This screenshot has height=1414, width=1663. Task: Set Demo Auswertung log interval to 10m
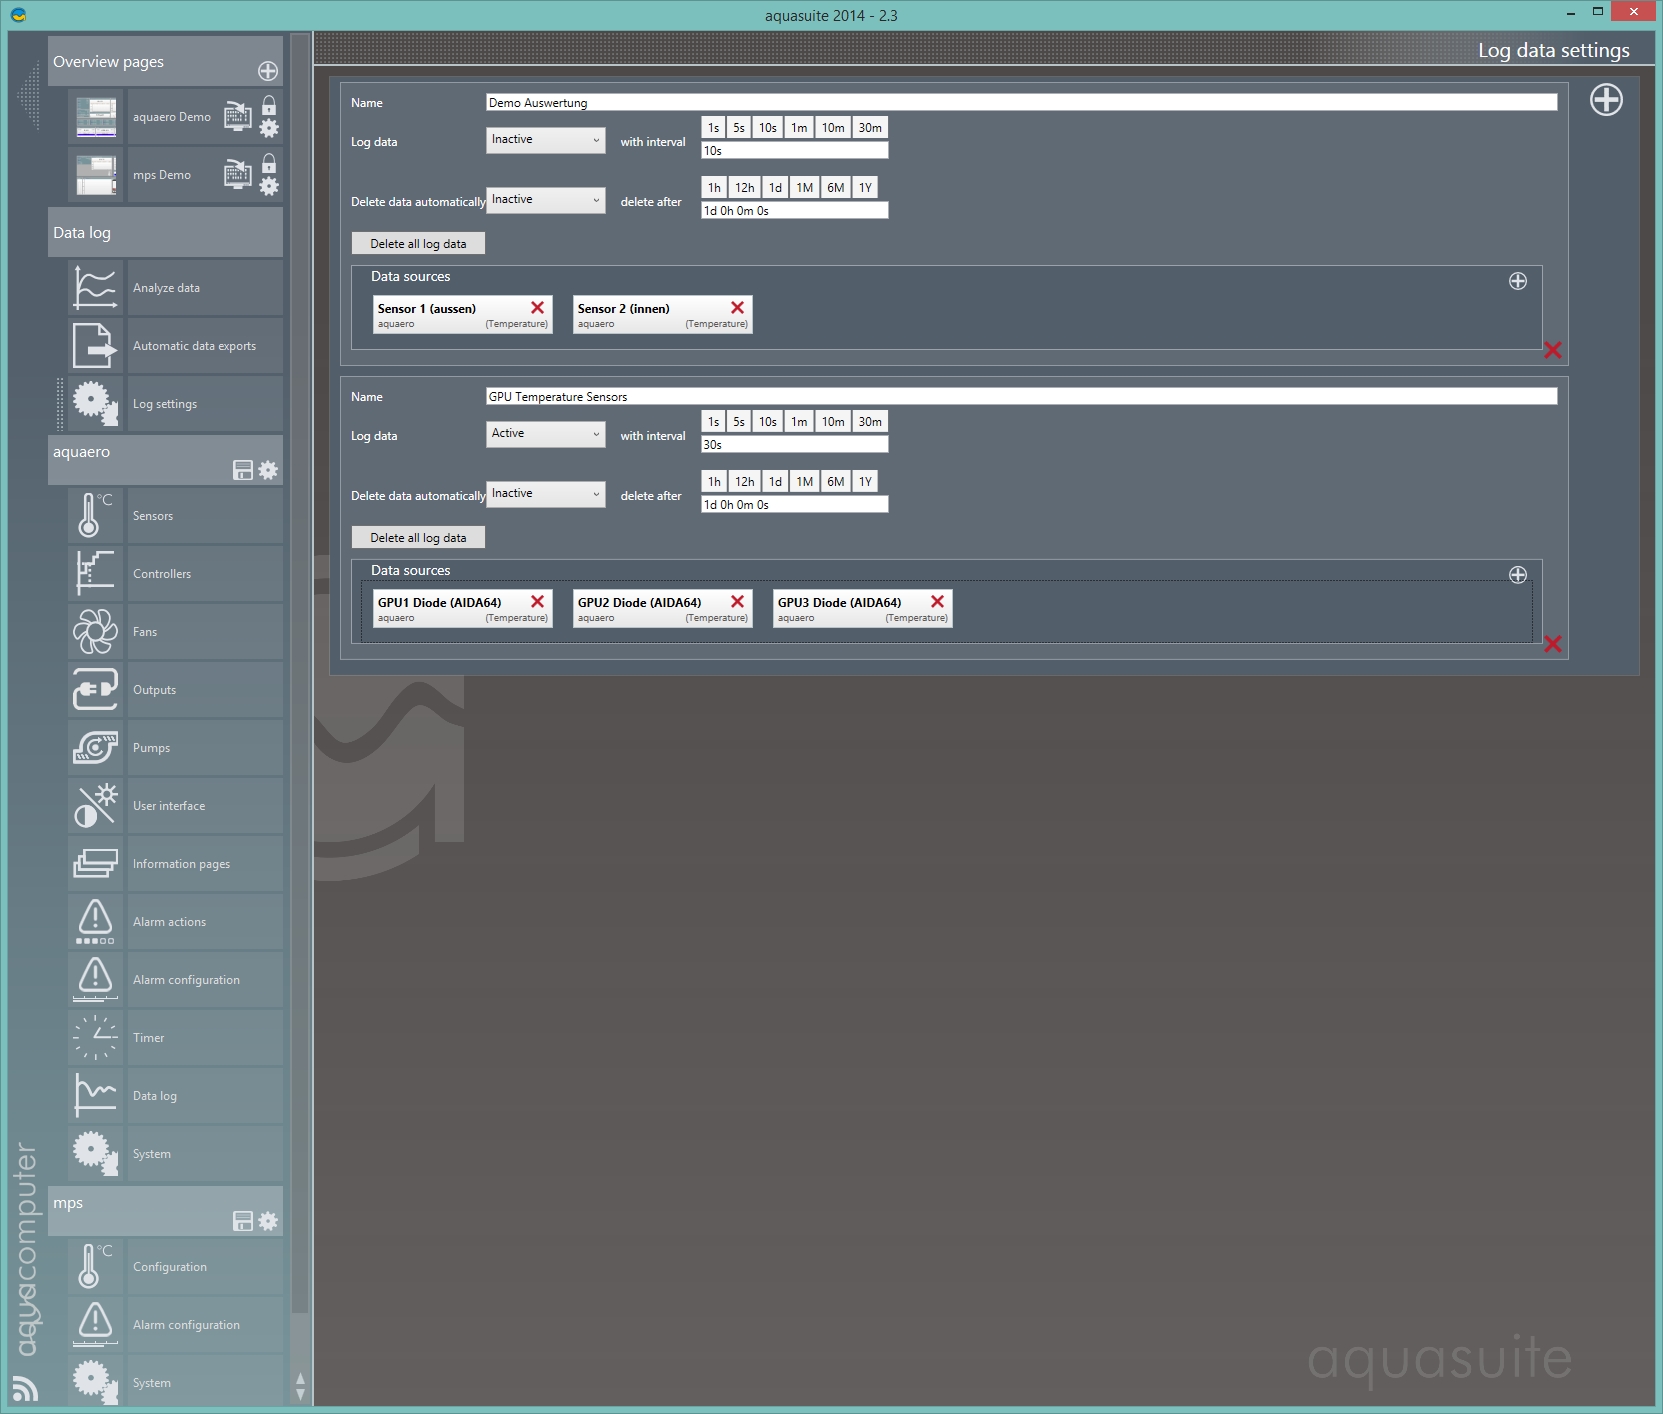pos(833,128)
